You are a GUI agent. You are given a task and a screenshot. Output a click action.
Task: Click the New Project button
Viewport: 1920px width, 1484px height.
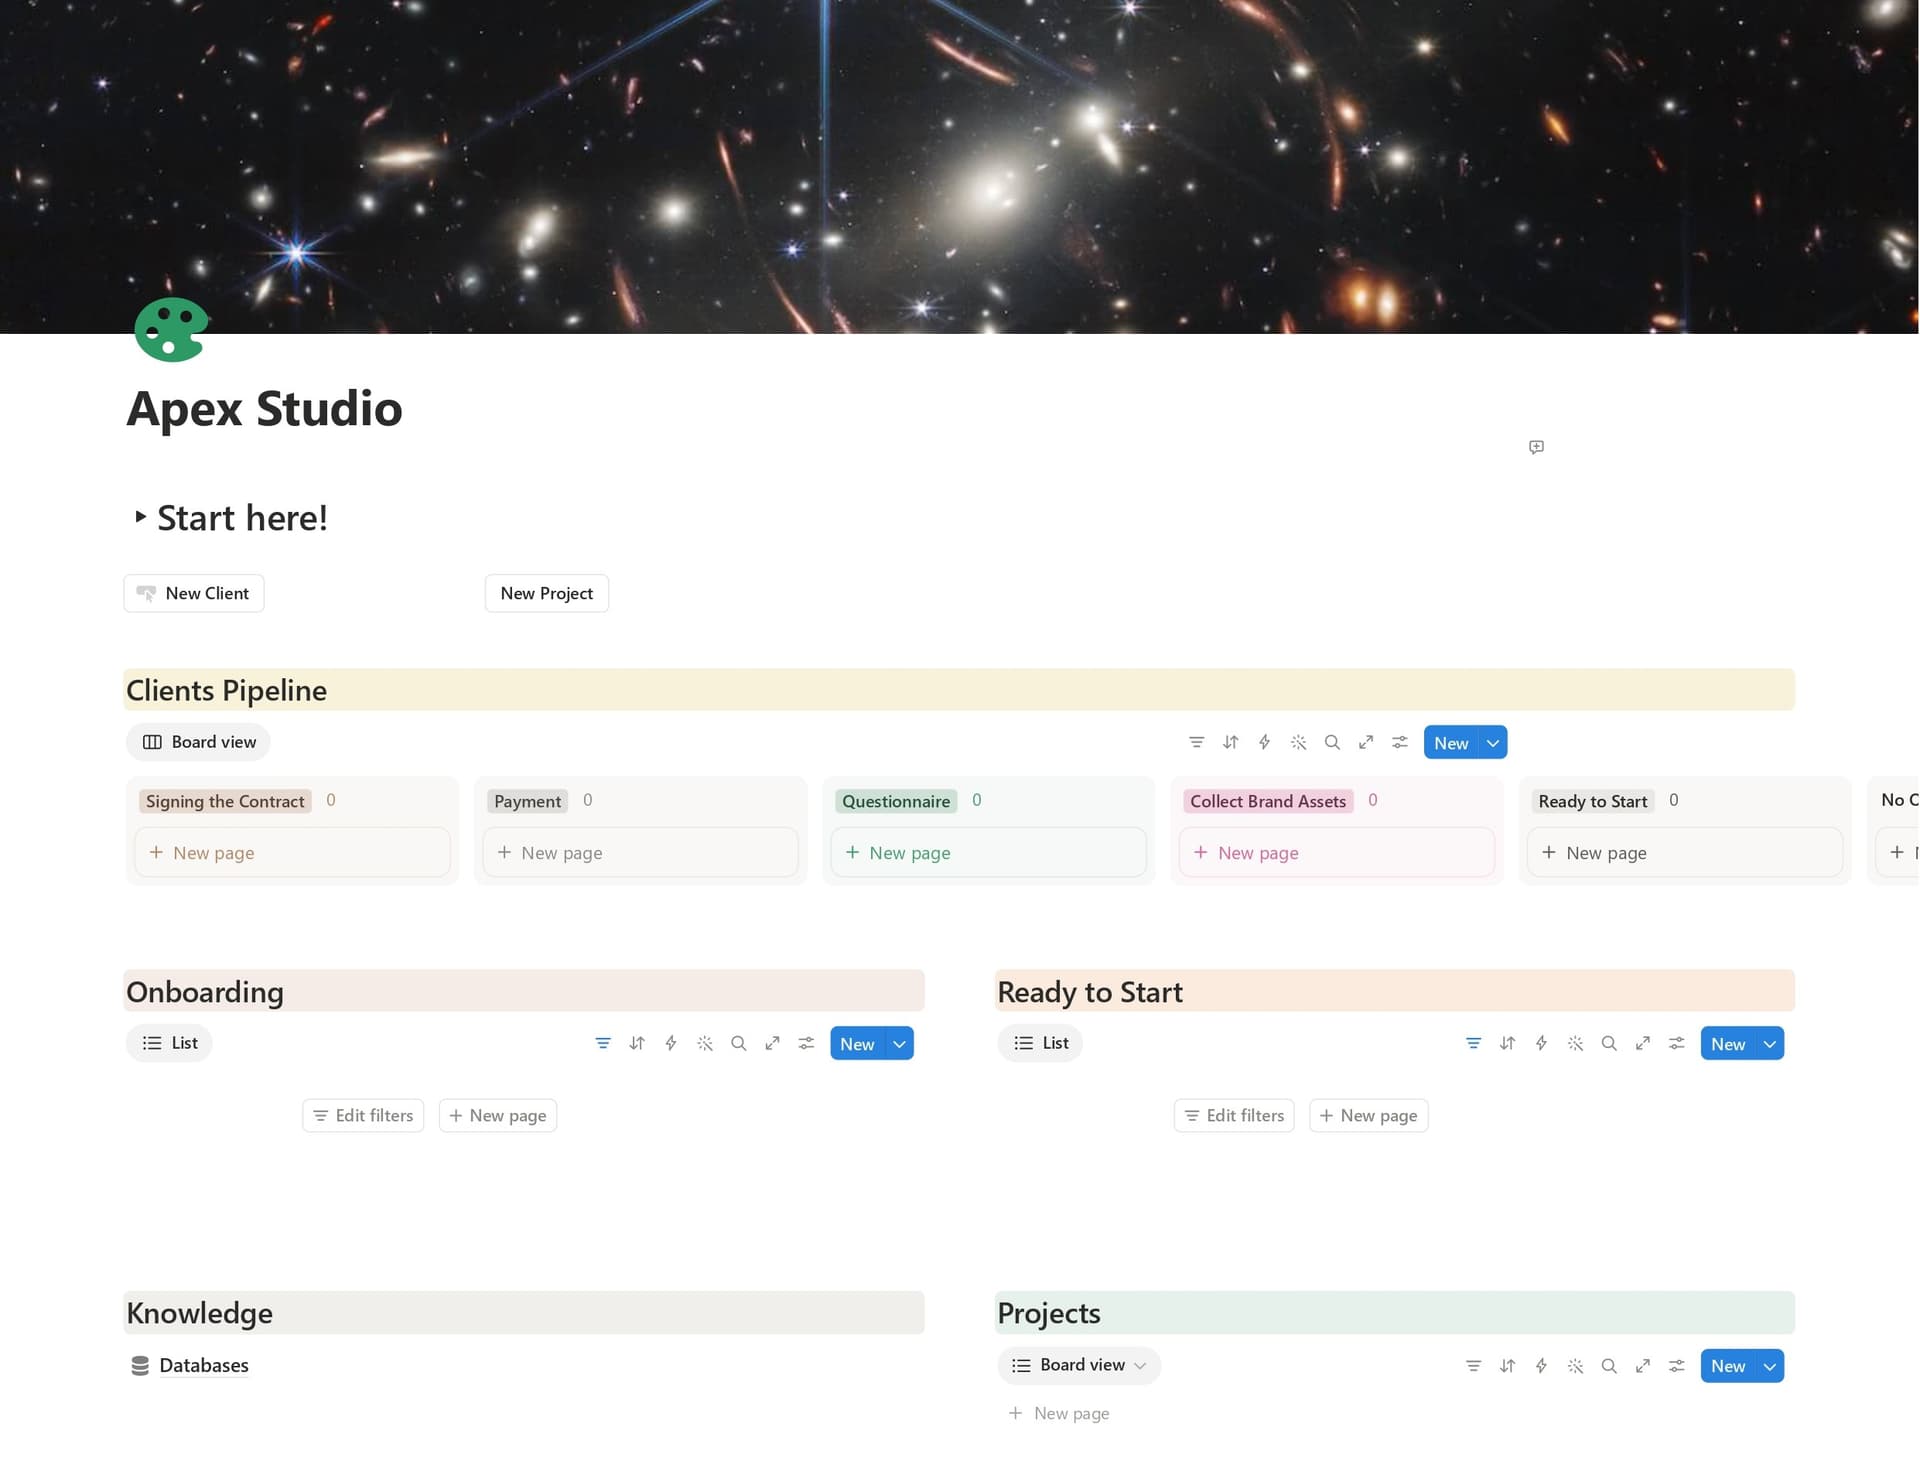pyautogui.click(x=547, y=593)
